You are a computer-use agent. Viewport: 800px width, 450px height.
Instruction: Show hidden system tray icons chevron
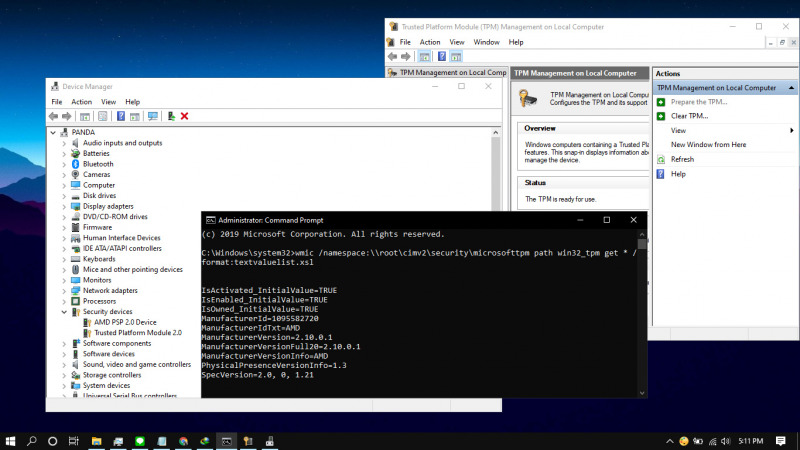[x=669, y=441]
